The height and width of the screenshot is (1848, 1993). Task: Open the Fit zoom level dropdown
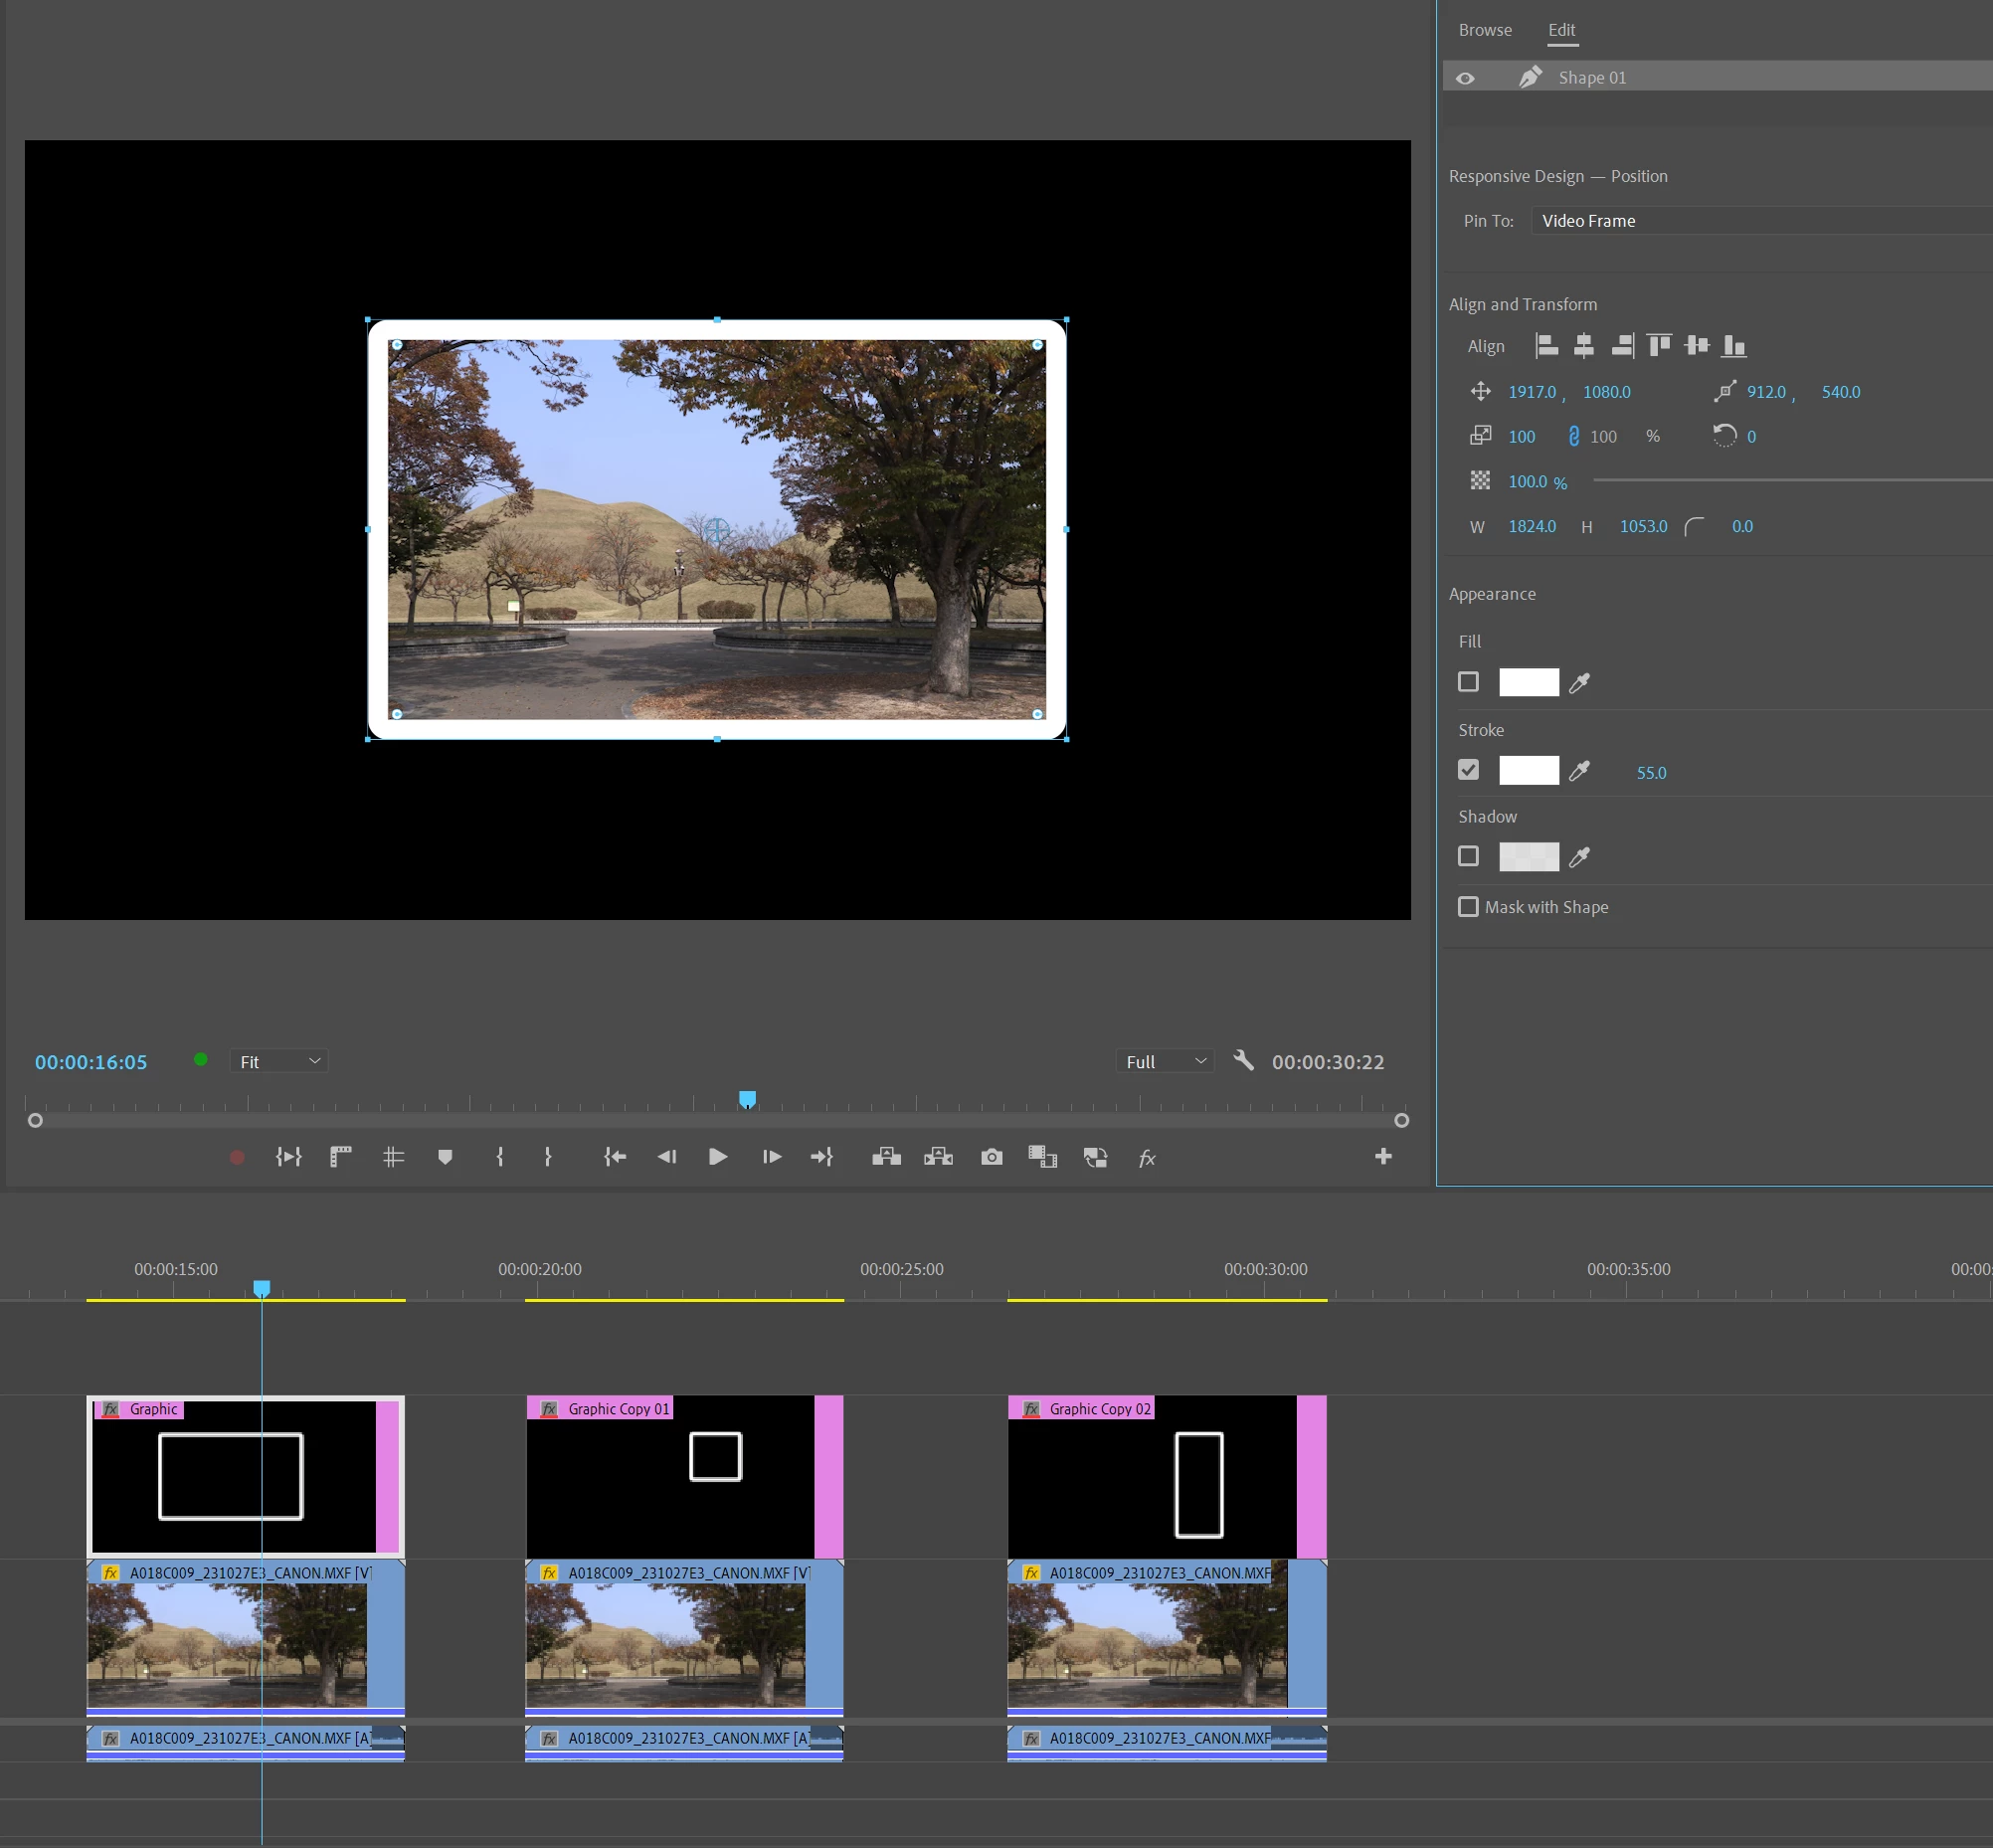[279, 1061]
